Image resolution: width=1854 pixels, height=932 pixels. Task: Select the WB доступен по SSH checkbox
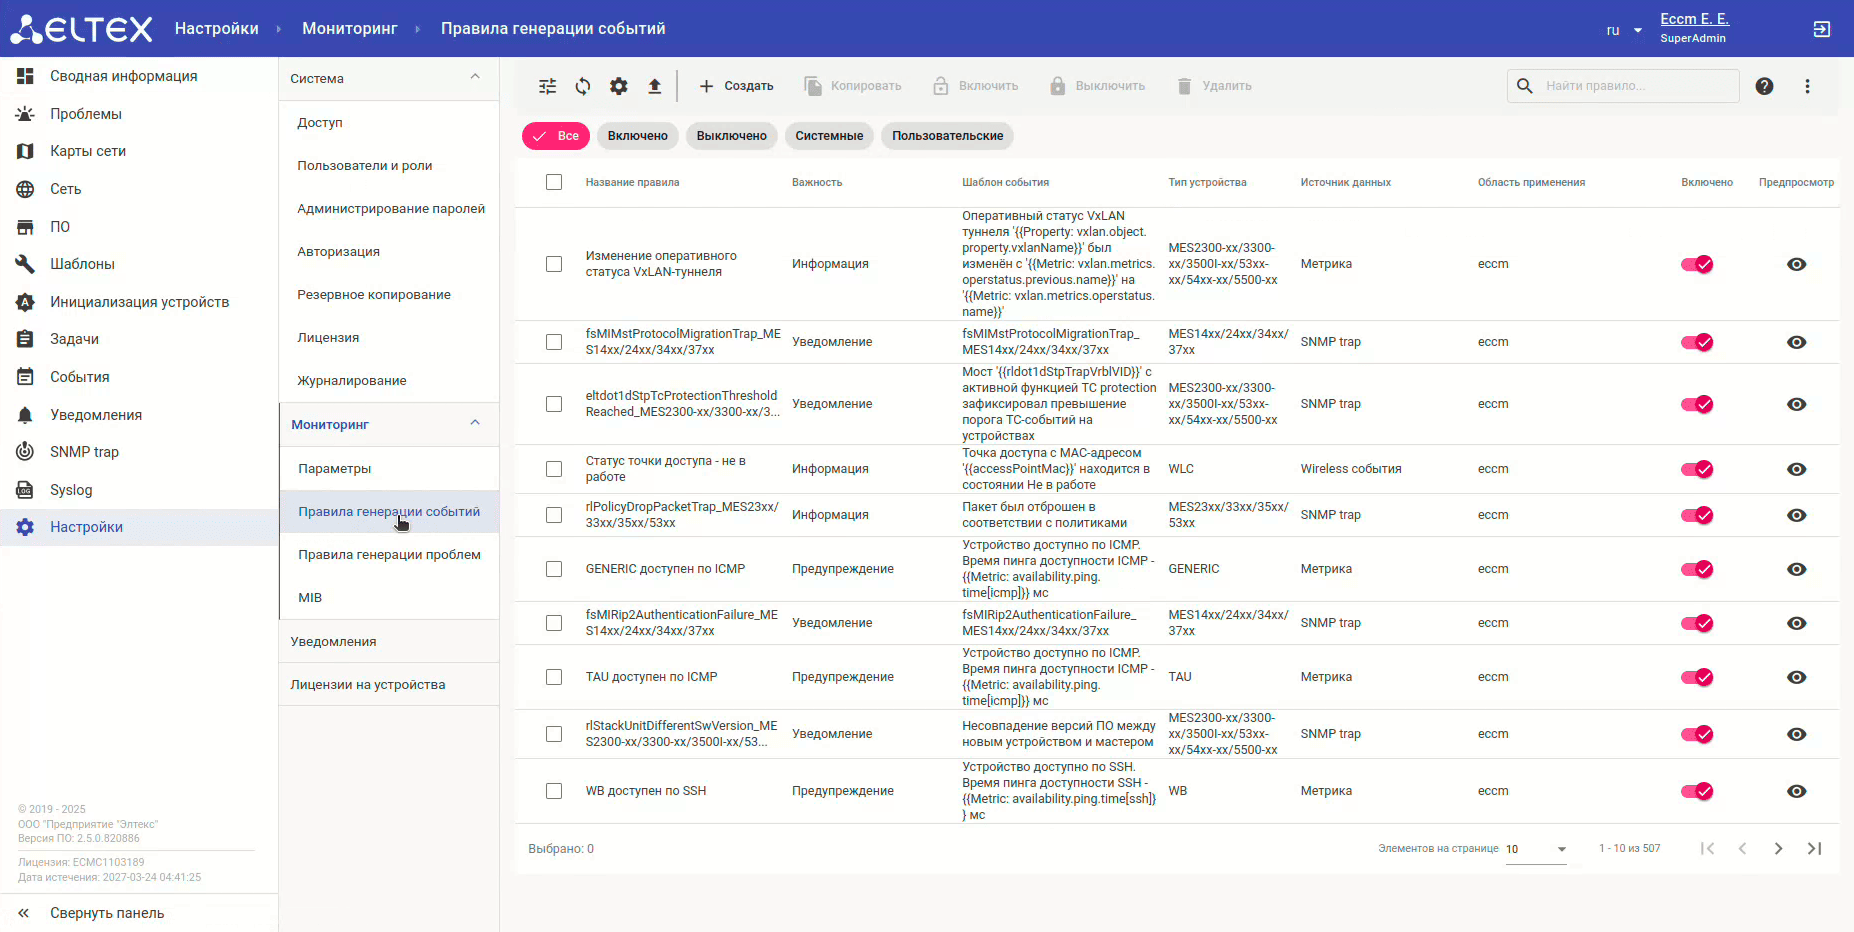point(554,791)
